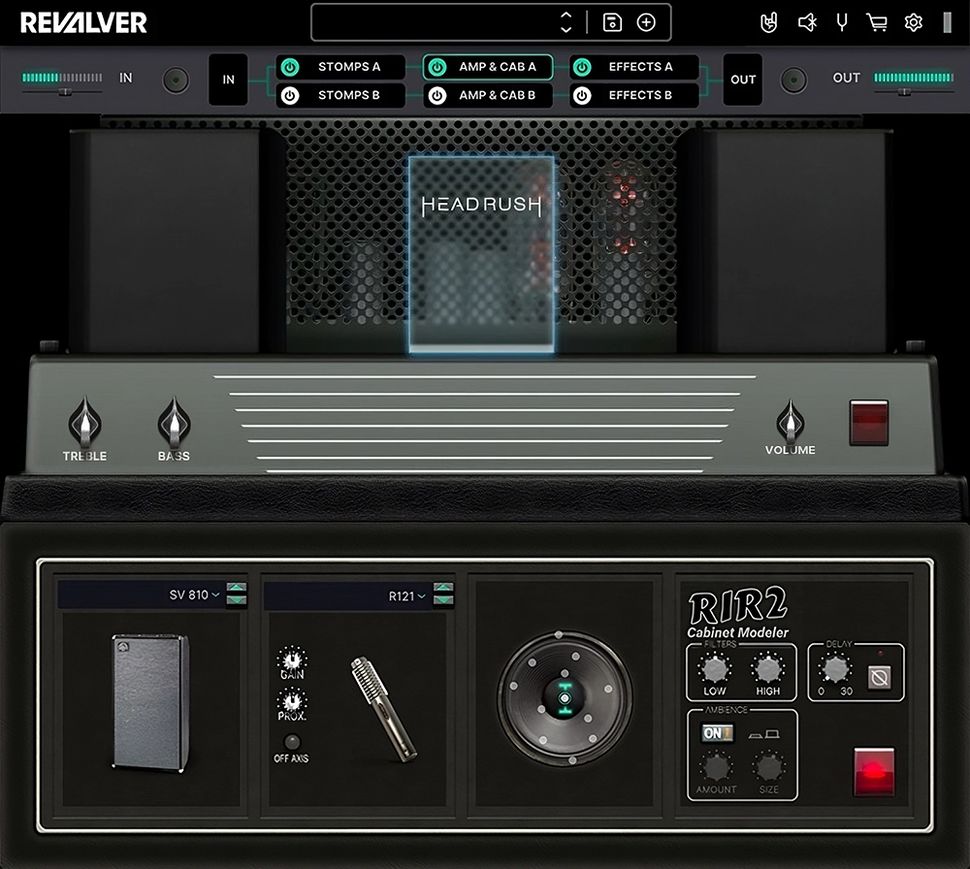
Task: Enable the EFFECTS B block
Action: (581, 95)
